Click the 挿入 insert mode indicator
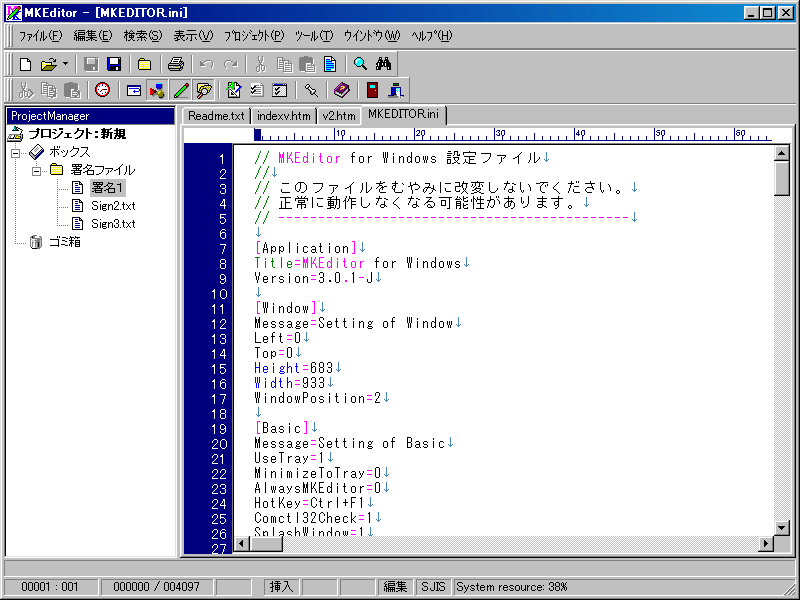The width and height of the screenshot is (800, 600). click(x=282, y=587)
